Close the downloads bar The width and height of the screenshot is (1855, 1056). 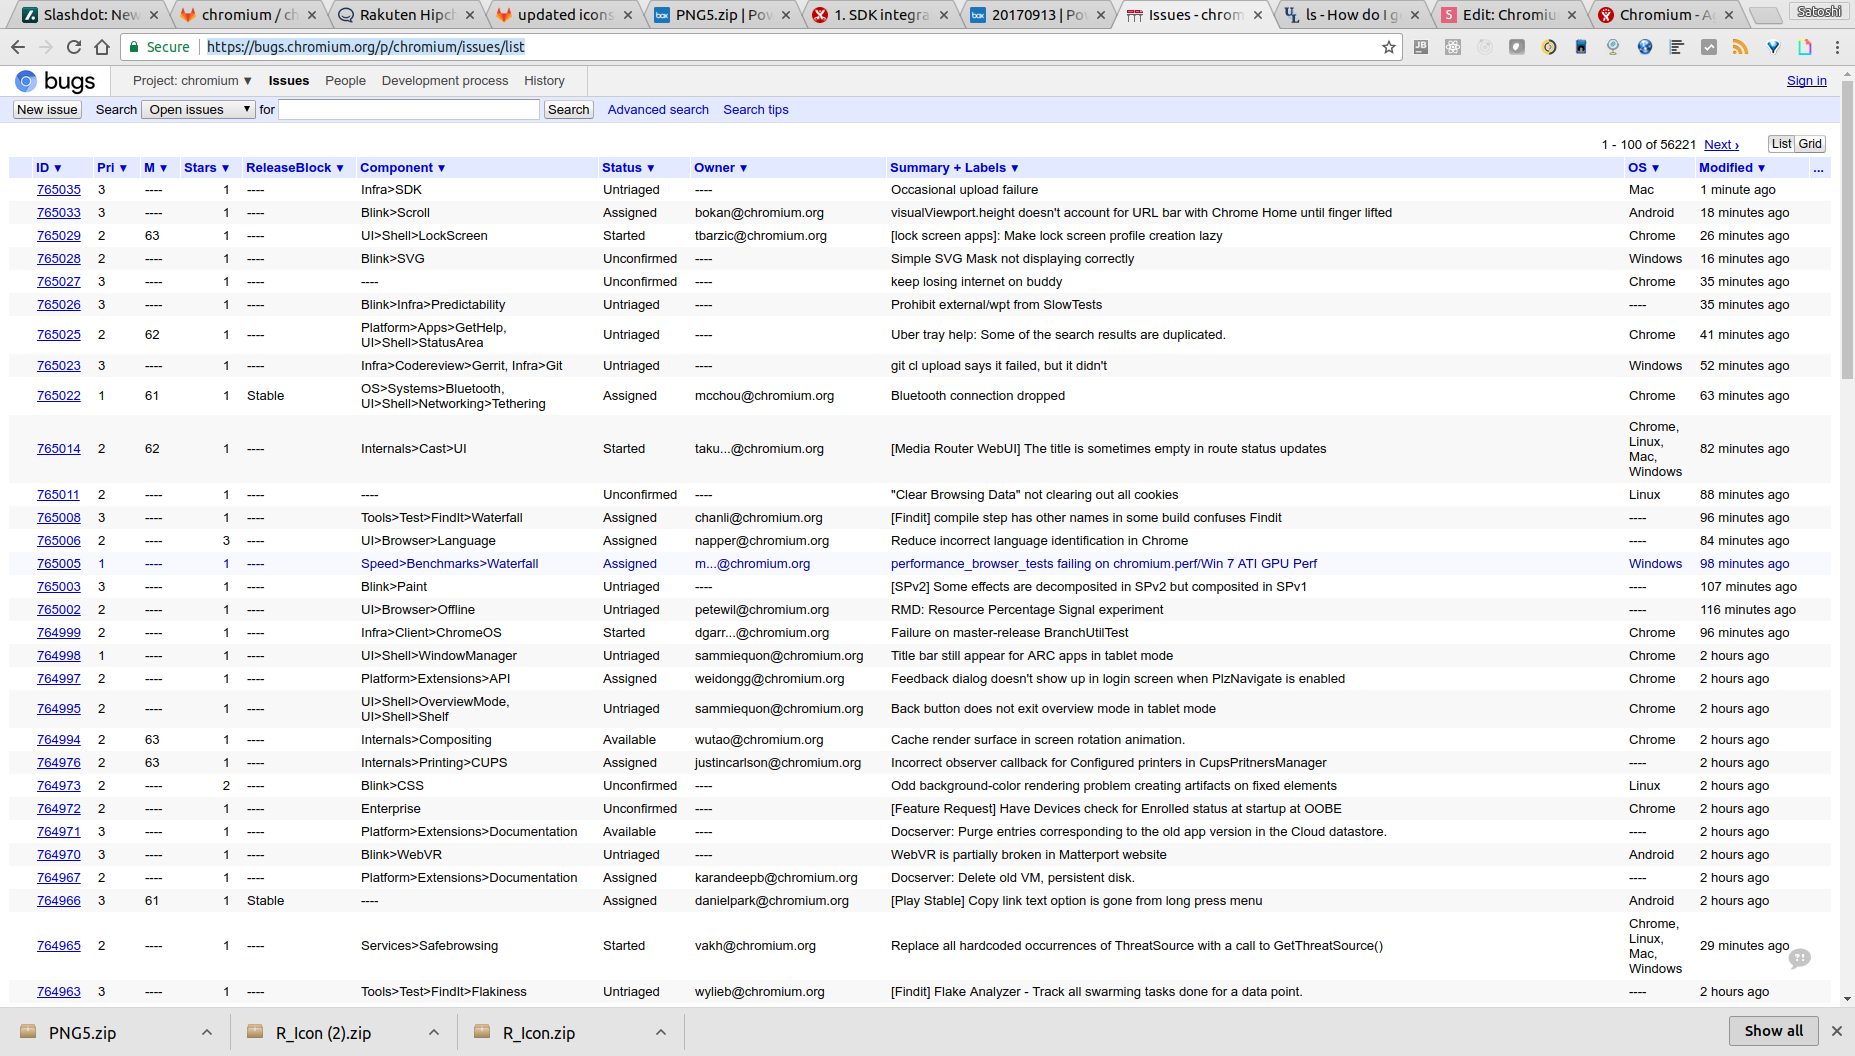tap(1836, 1031)
